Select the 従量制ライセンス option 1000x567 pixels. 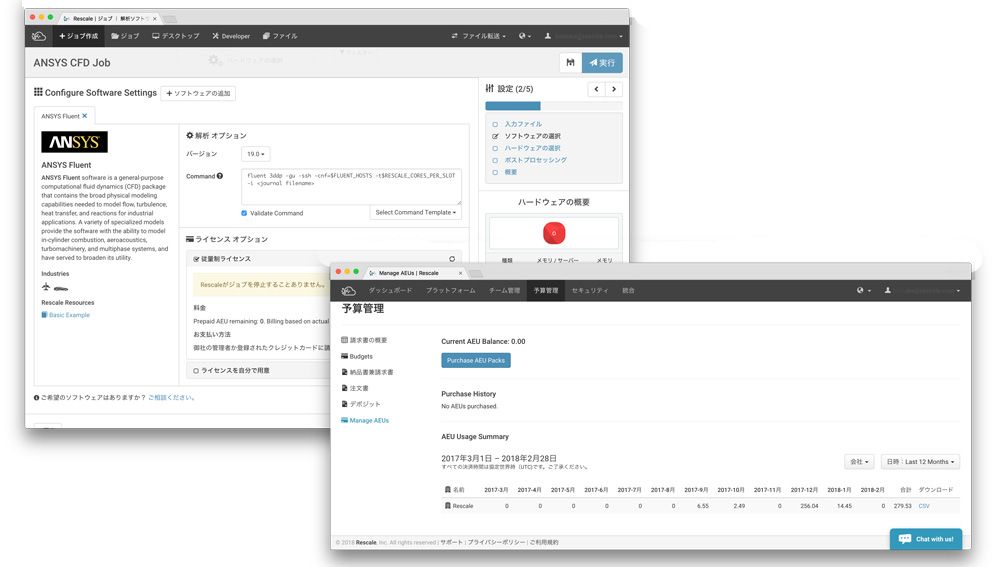click(222, 259)
